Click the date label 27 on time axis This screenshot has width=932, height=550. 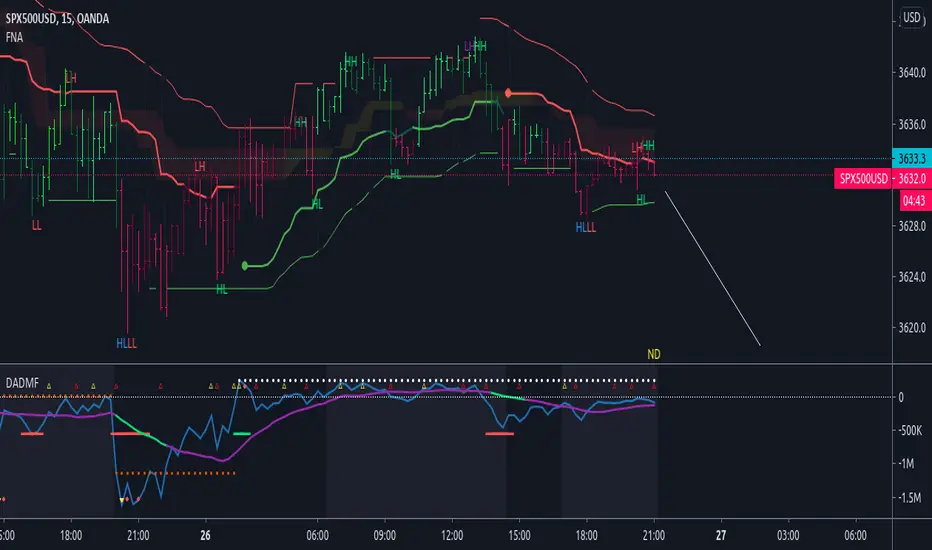tap(720, 535)
